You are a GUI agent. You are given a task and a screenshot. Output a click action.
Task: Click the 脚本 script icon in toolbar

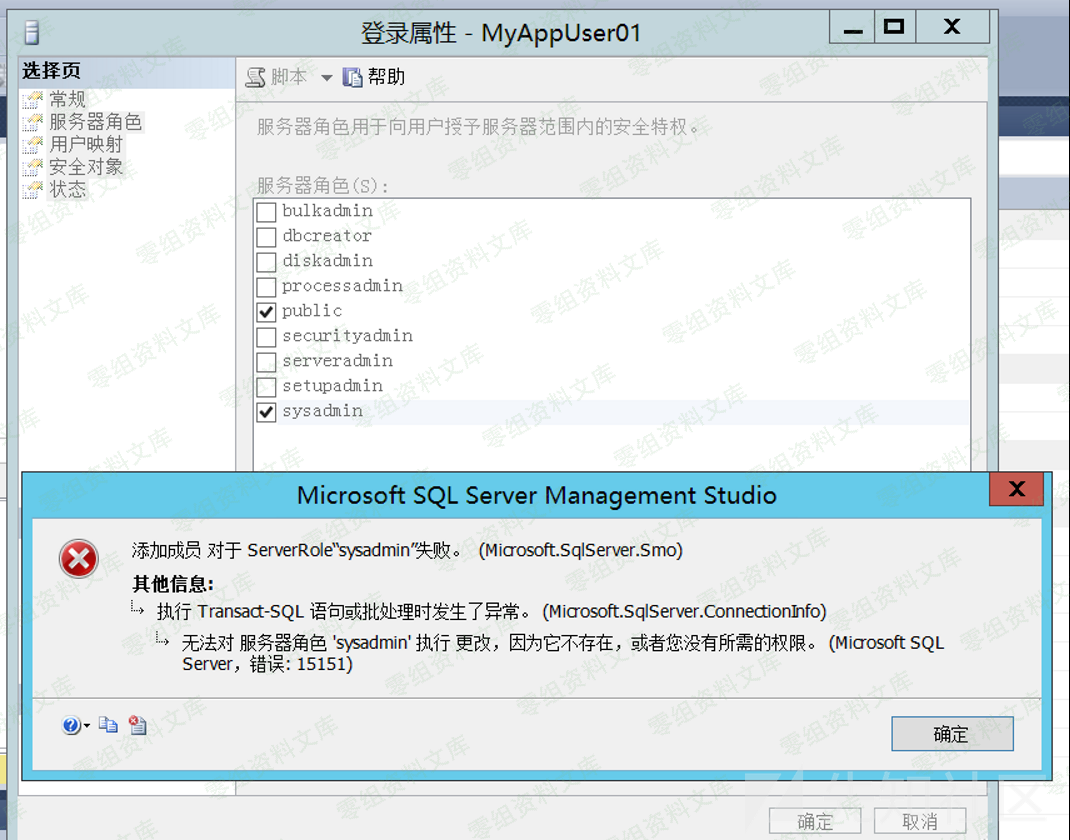pyautogui.click(x=256, y=77)
